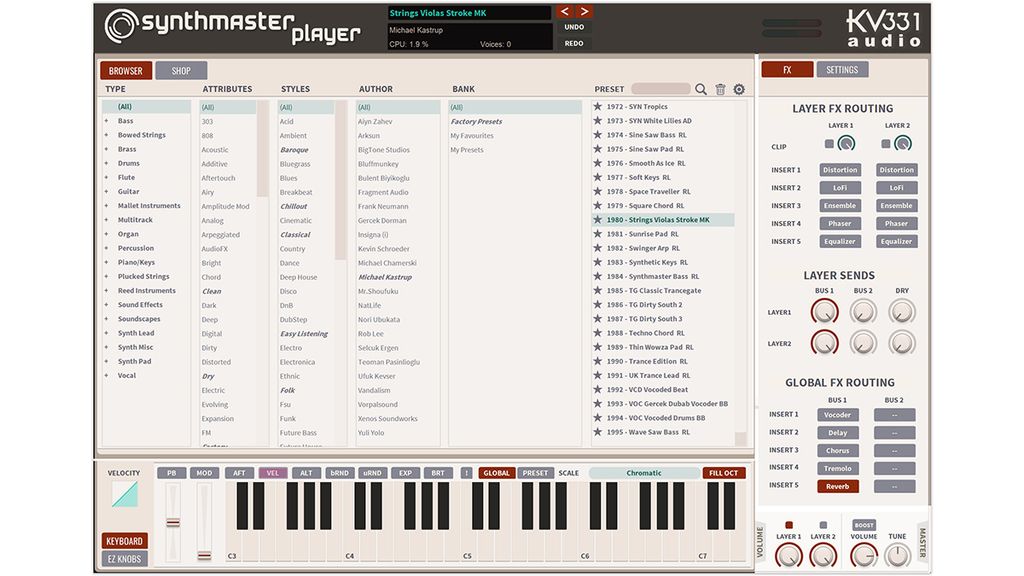The height and width of the screenshot is (576, 1024).
Task: Open Layer 1 Insert 1 Distortion selector
Action: pyautogui.click(x=840, y=169)
